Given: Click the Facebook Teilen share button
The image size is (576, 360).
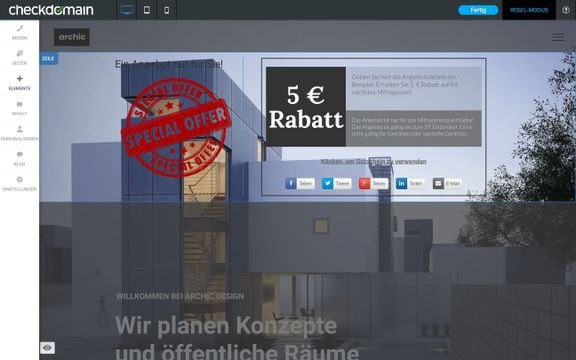Looking at the screenshot, I should click(300, 183).
